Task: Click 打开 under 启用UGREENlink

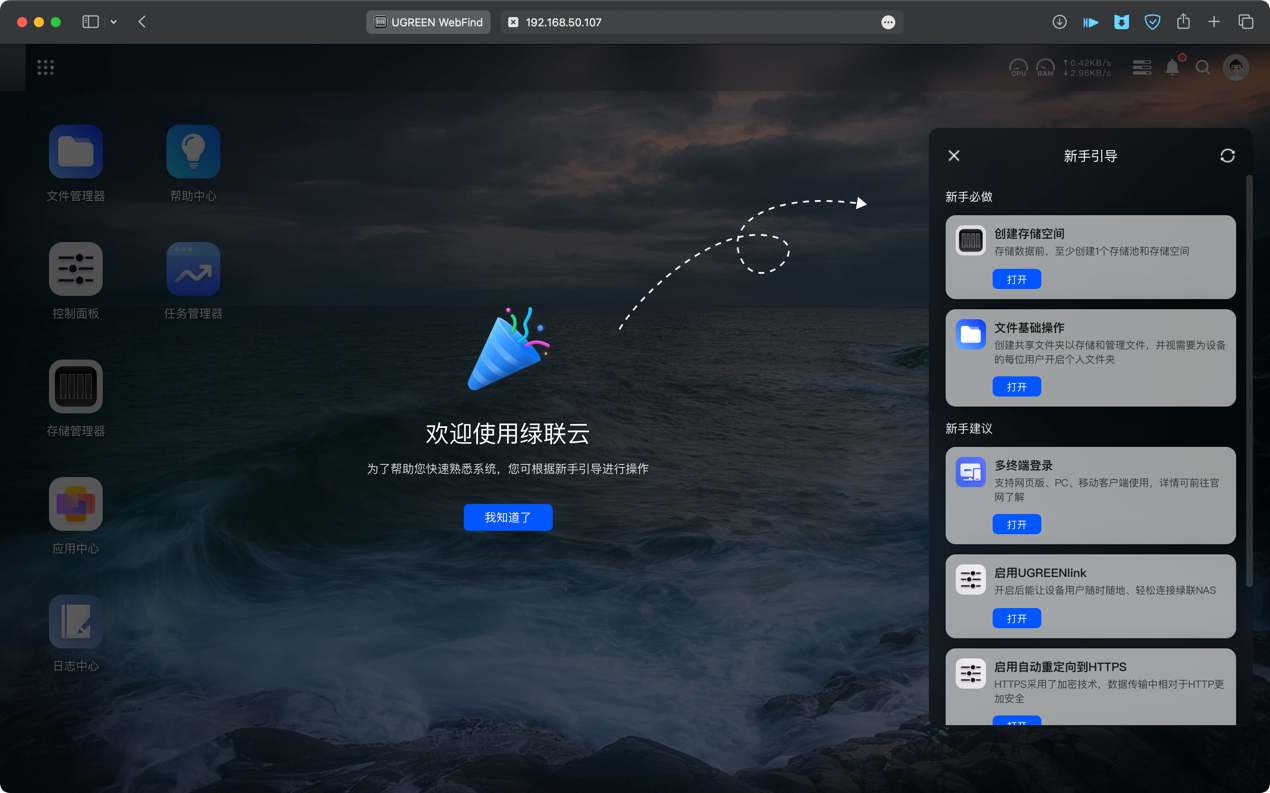Action: (x=1016, y=619)
